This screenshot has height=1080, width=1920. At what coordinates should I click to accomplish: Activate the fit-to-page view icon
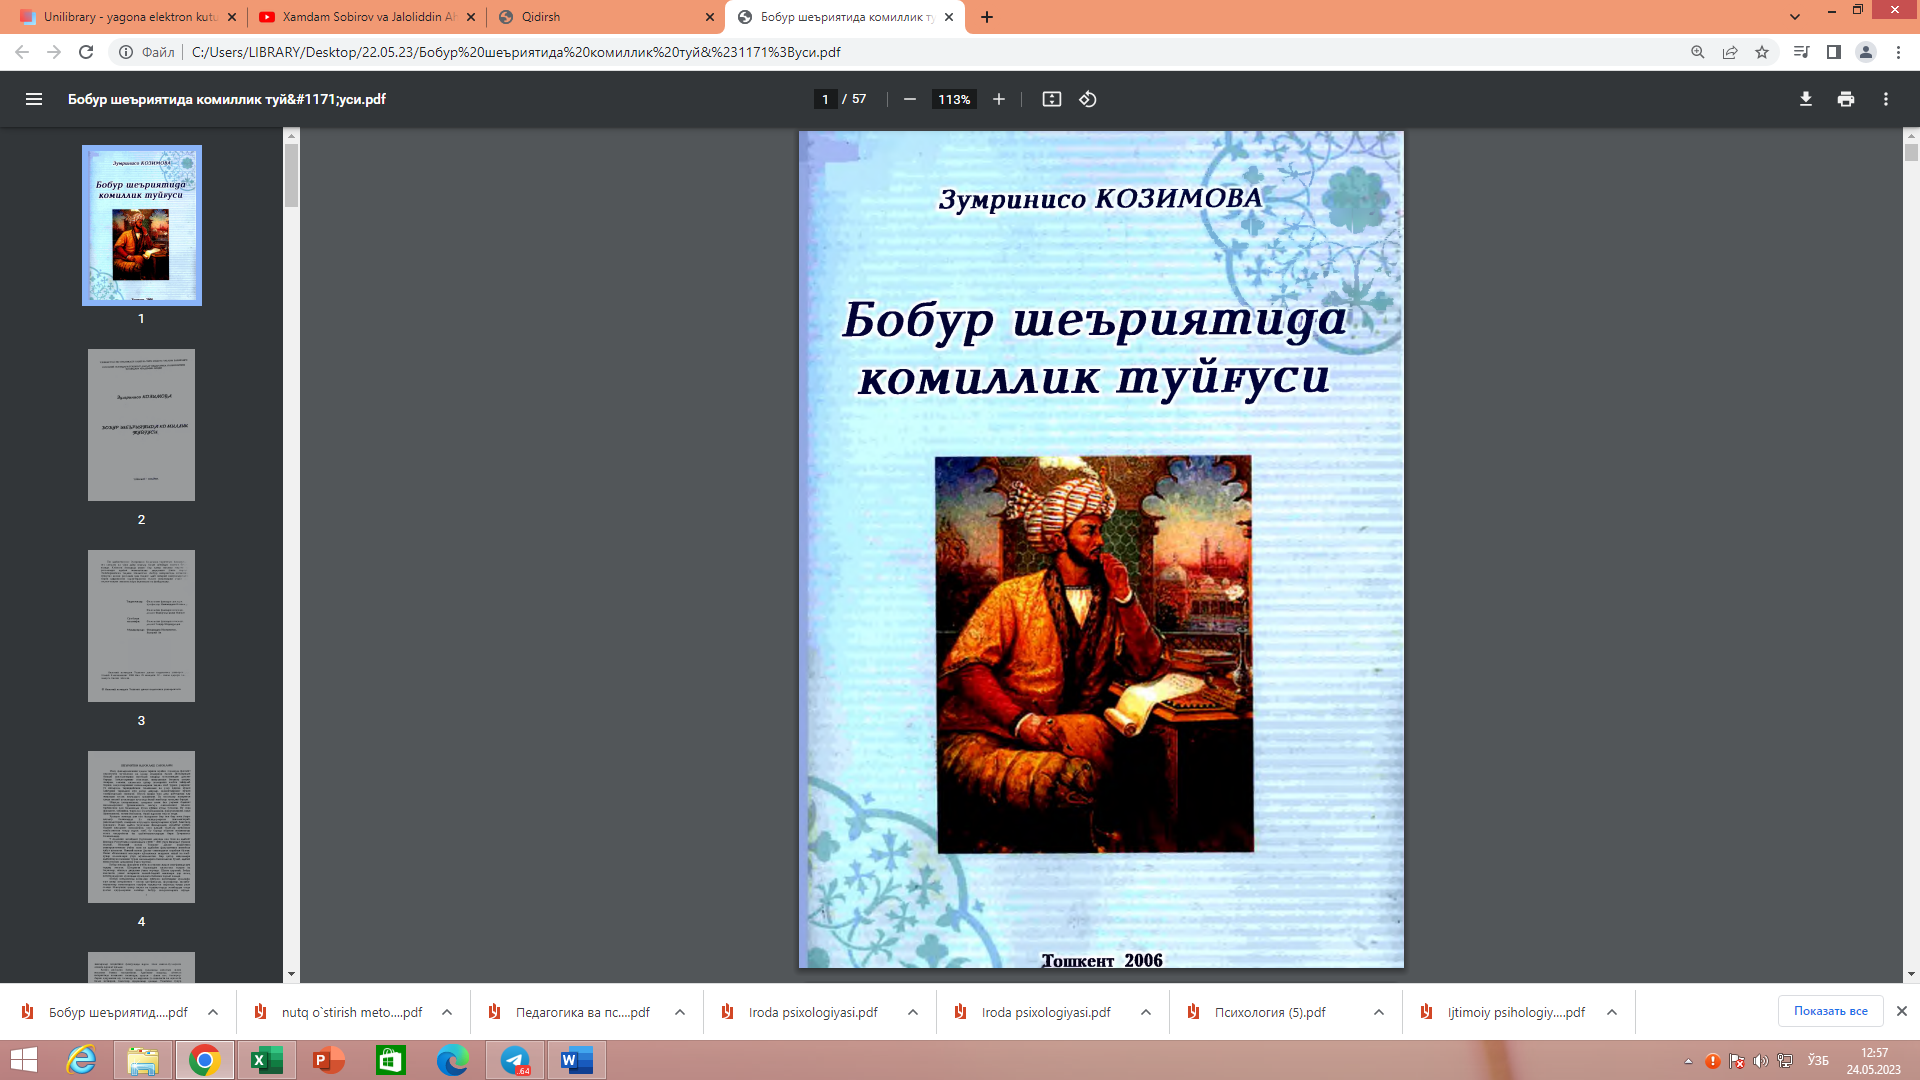tap(1051, 99)
